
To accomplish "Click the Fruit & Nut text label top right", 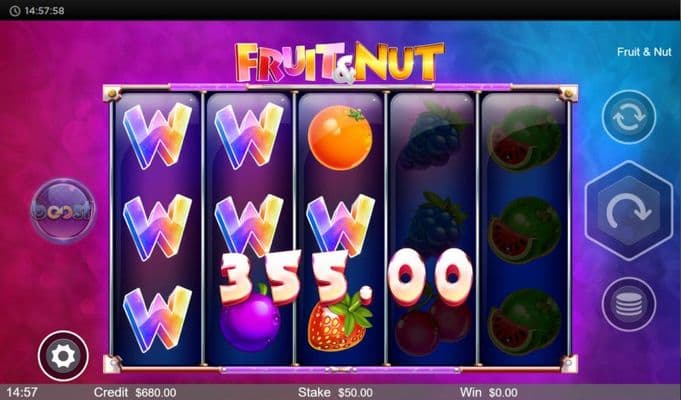I will click(644, 52).
